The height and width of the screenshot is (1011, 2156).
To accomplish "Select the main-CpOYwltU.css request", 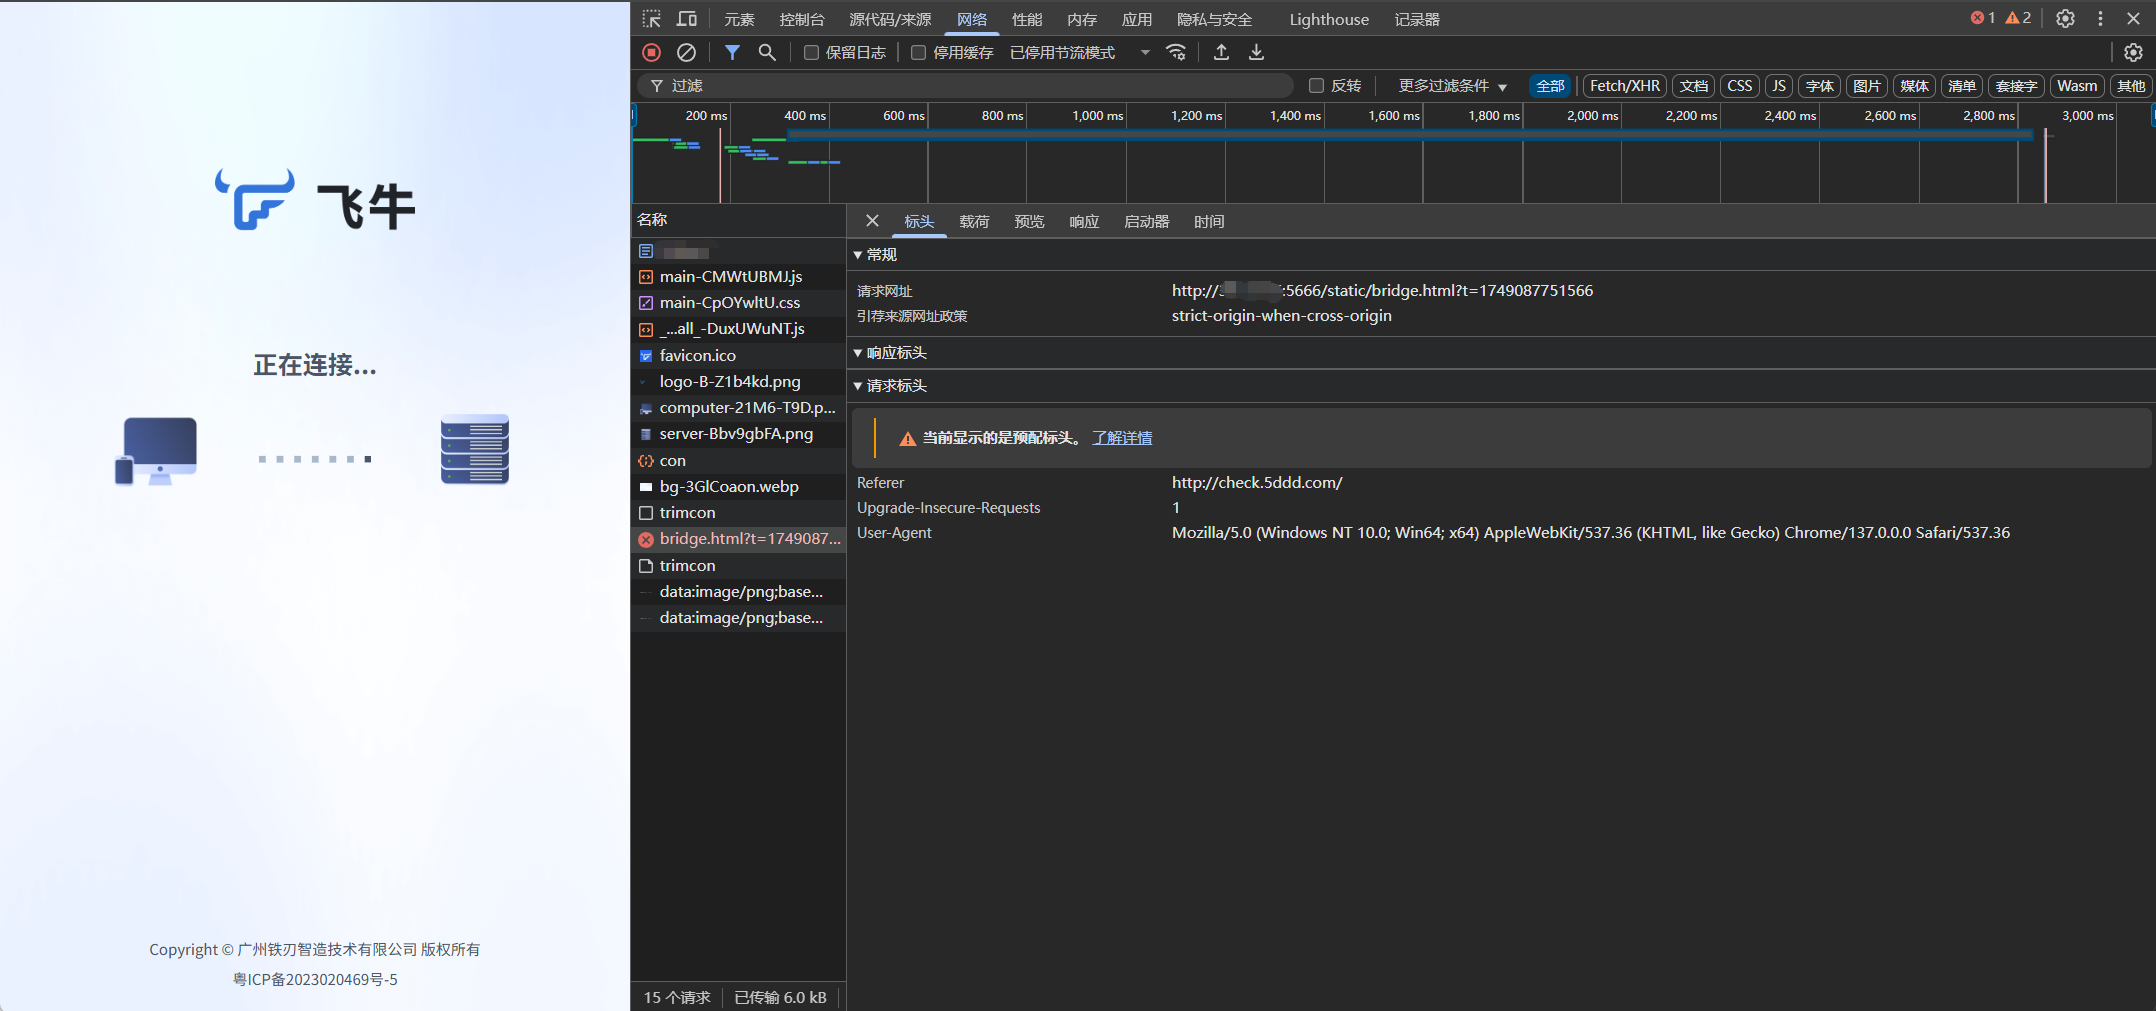I will pos(739,303).
